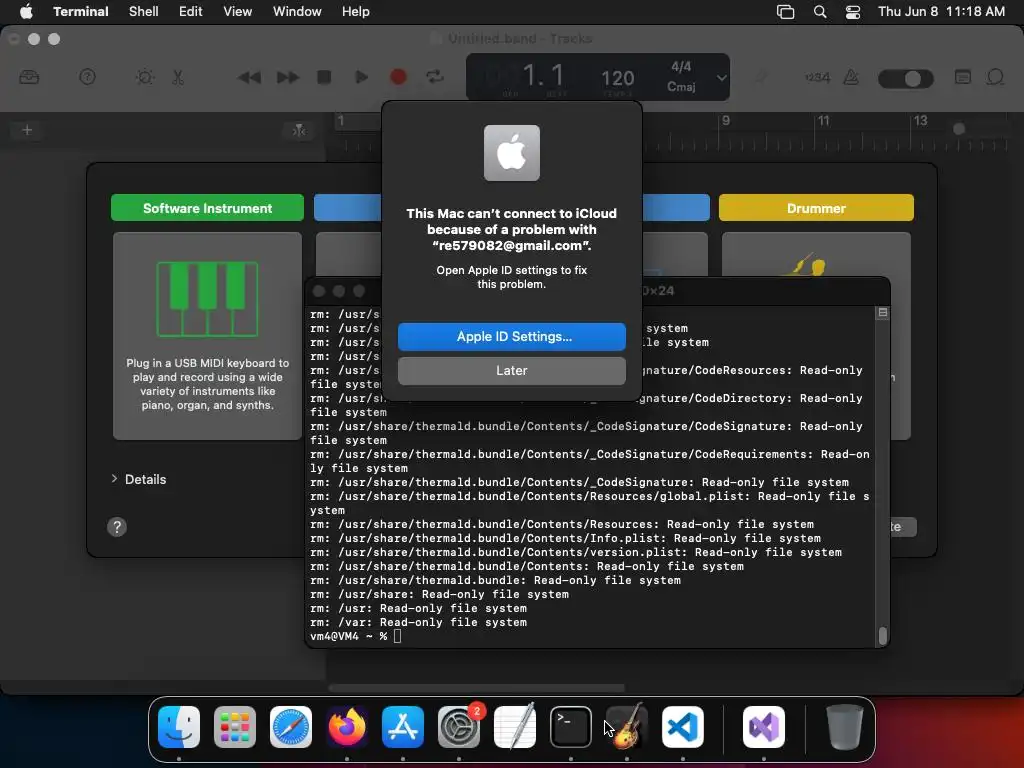Expand the Details disclosure triangle
The image size is (1024, 768).
(114, 479)
